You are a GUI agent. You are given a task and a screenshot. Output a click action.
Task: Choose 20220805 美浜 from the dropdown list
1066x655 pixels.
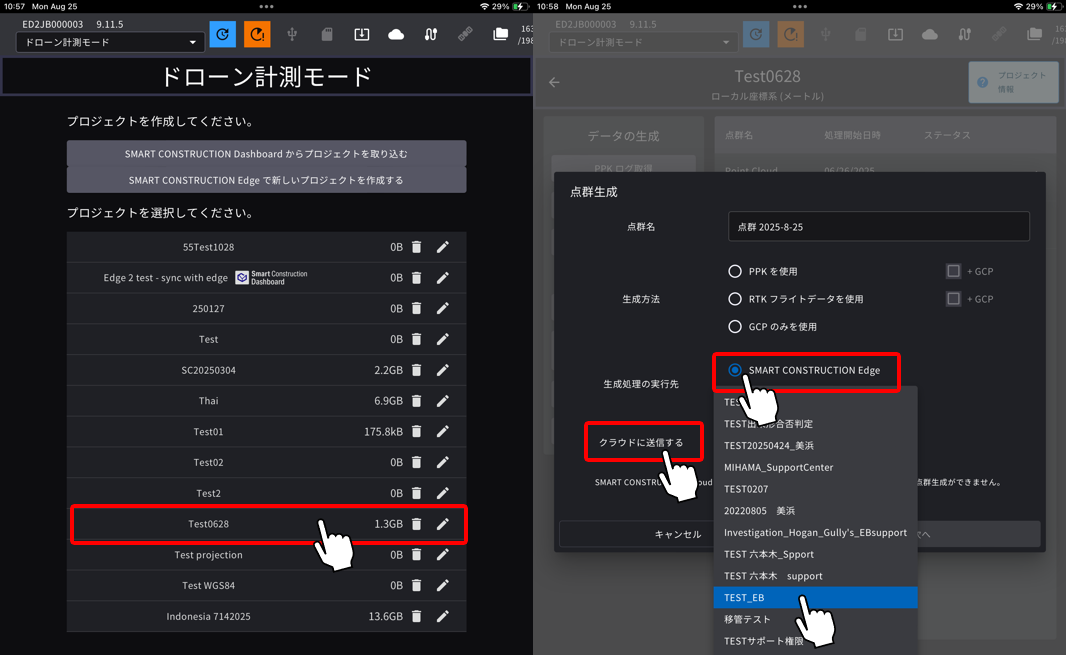pos(815,511)
